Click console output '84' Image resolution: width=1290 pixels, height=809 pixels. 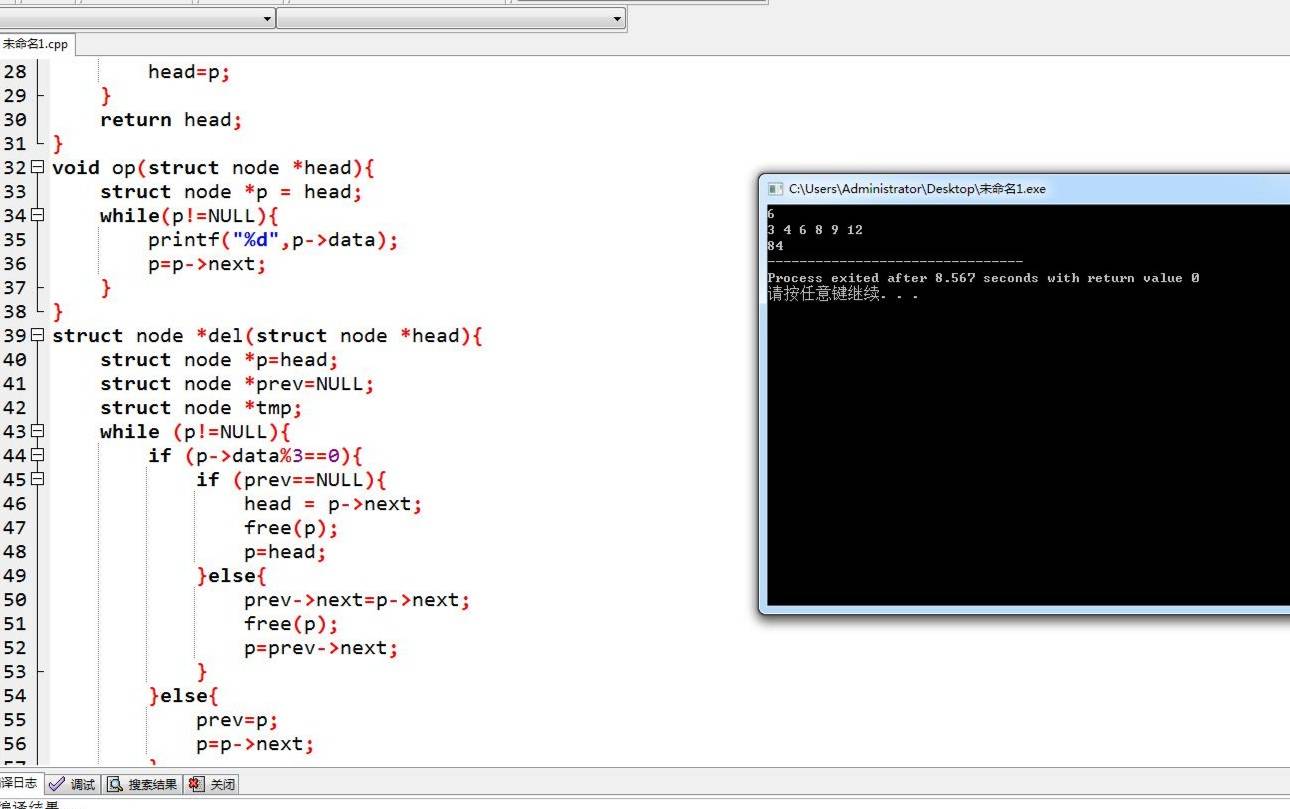click(775, 246)
